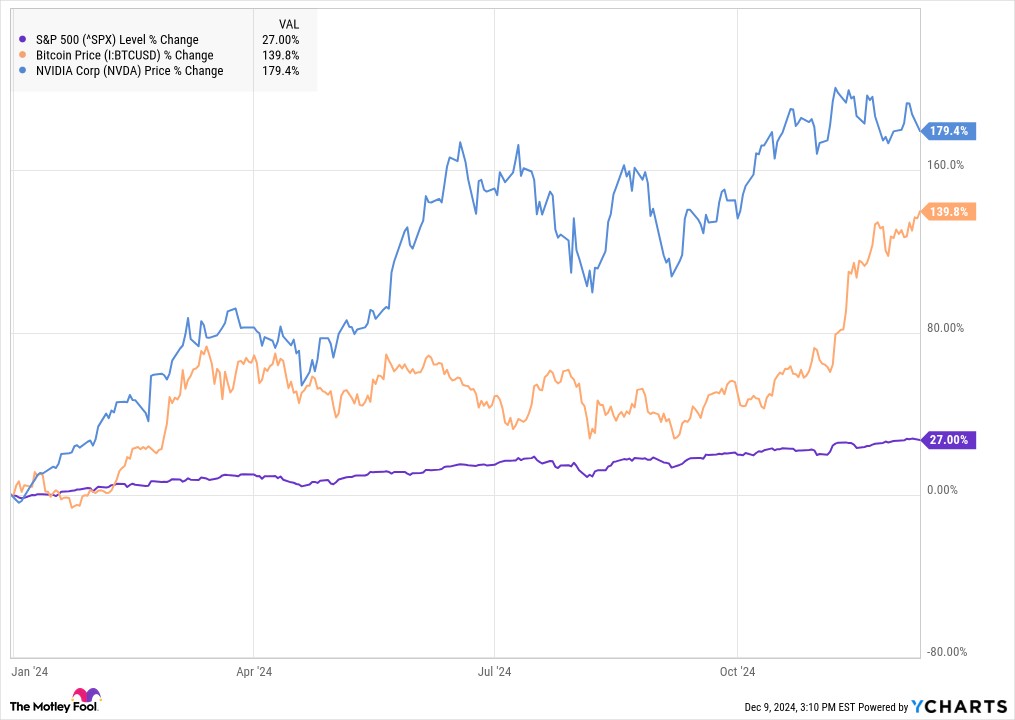Select the S&P 500 (^SPX) legend label
The width and height of the screenshot is (1015, 720).
[117, 39]
